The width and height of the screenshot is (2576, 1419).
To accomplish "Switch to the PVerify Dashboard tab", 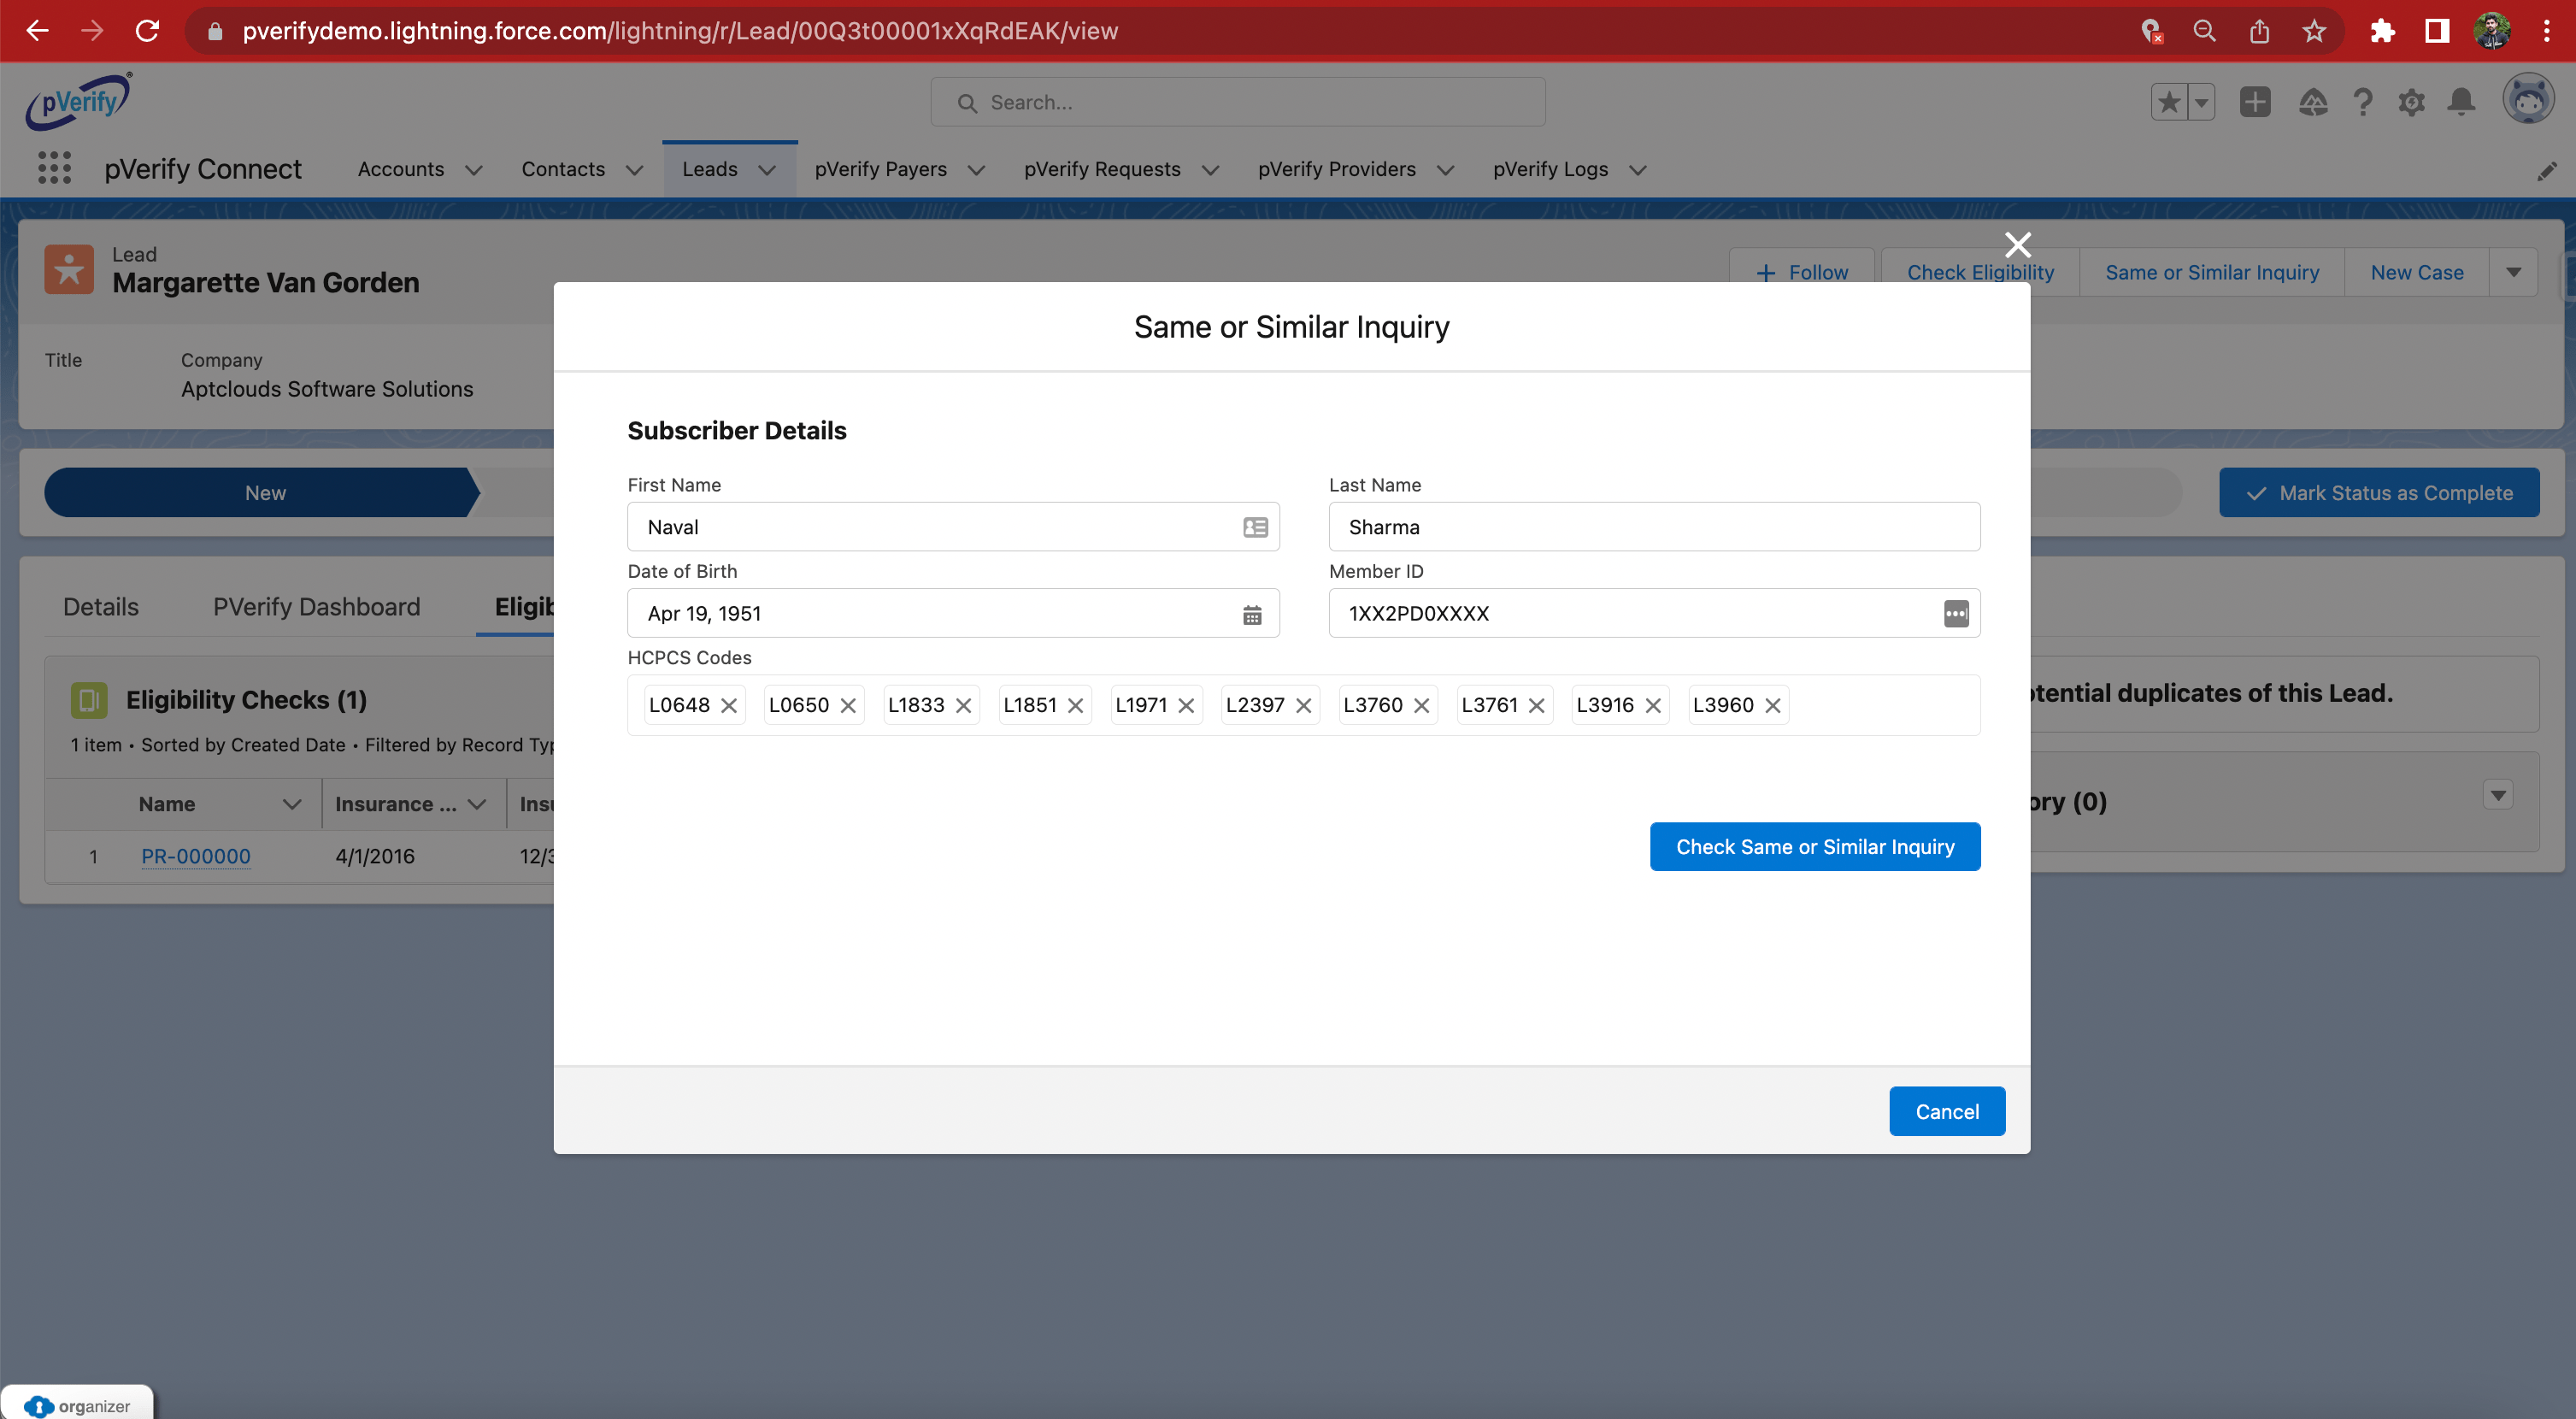I will pos(316,607).
